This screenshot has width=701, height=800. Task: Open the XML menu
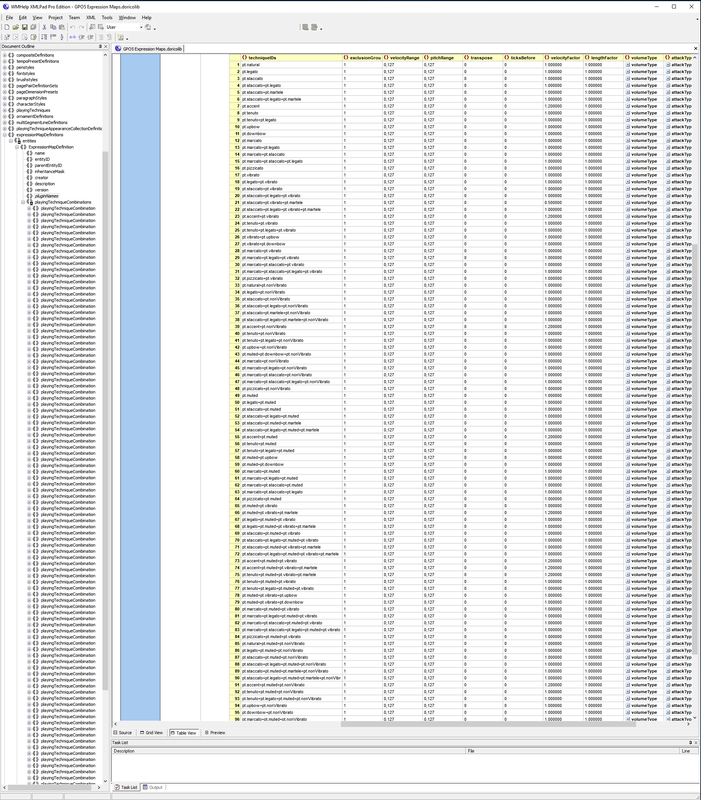pos(90,17)
